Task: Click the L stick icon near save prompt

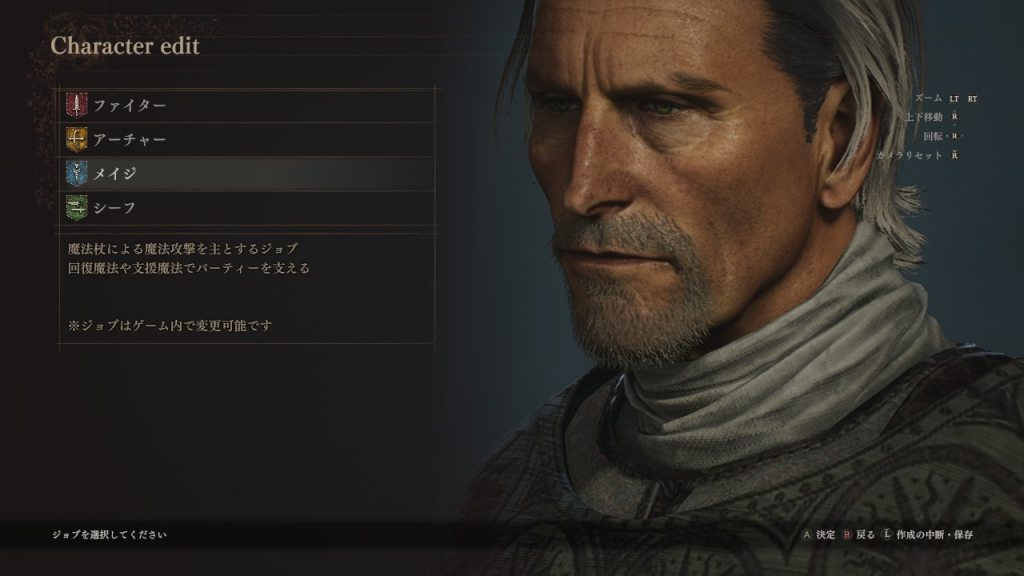Action: tap(887, 534)
